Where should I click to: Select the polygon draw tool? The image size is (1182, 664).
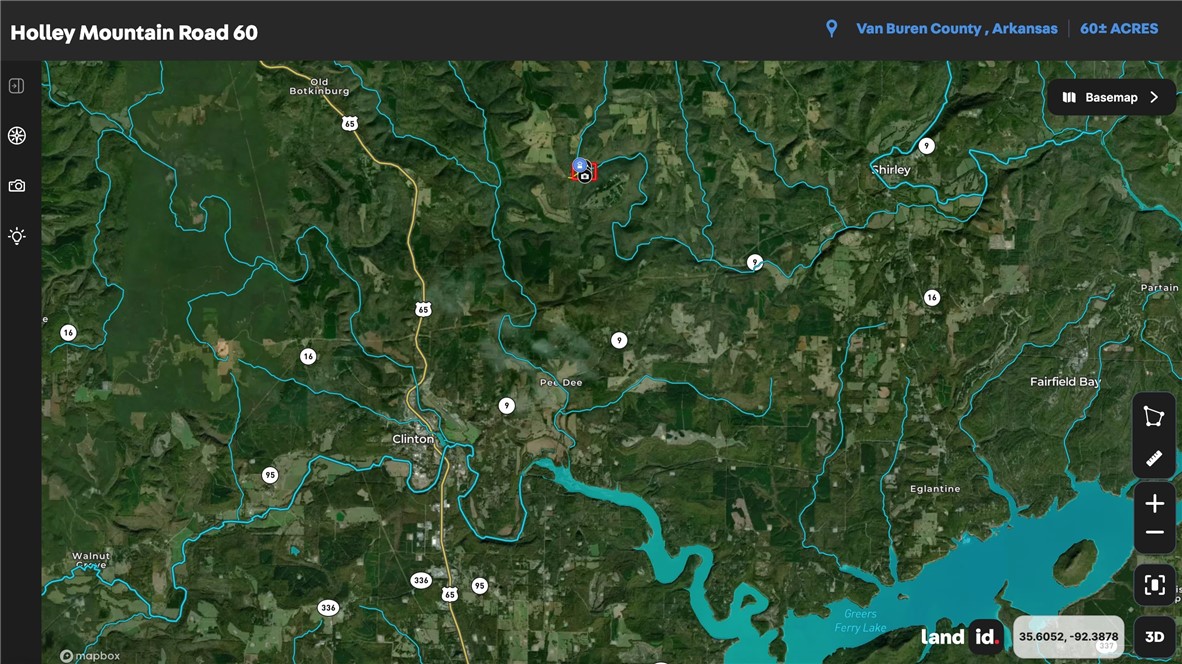(x=1154, y=416)
